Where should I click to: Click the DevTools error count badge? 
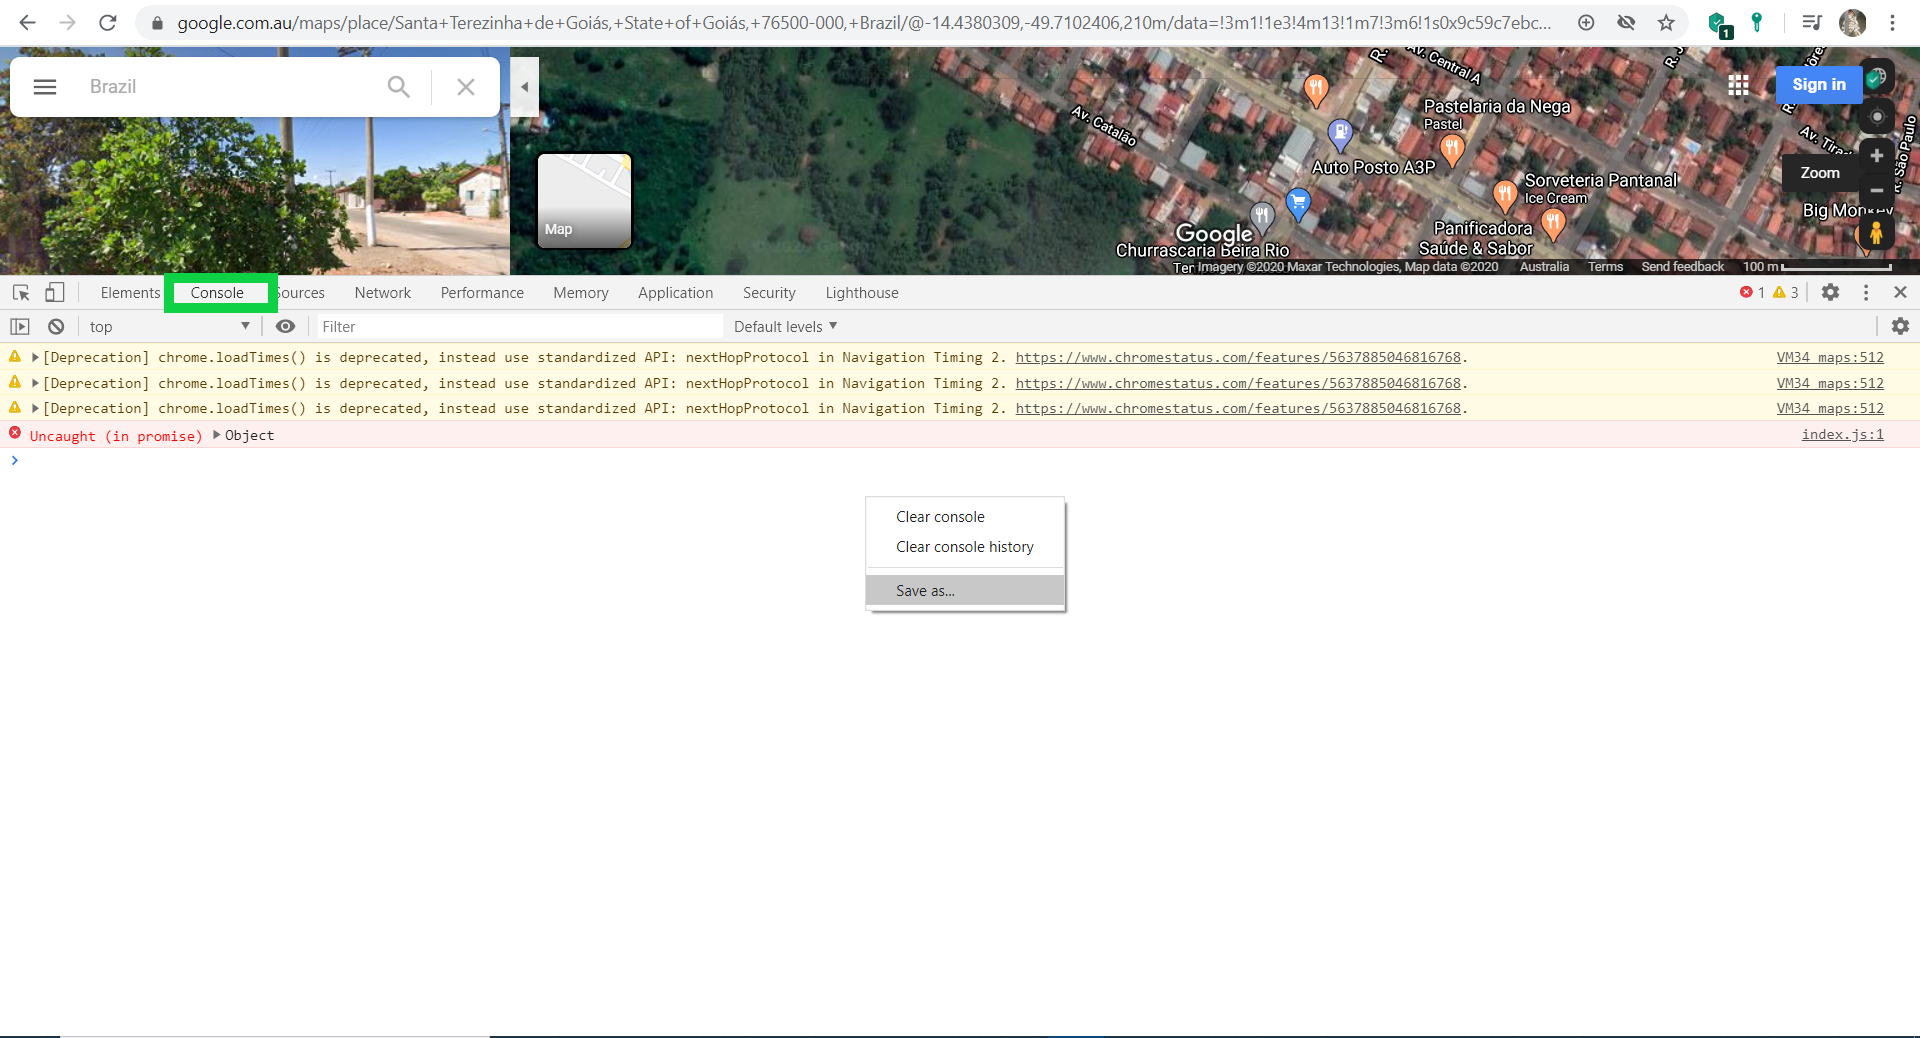click(x=1752, y=293)
